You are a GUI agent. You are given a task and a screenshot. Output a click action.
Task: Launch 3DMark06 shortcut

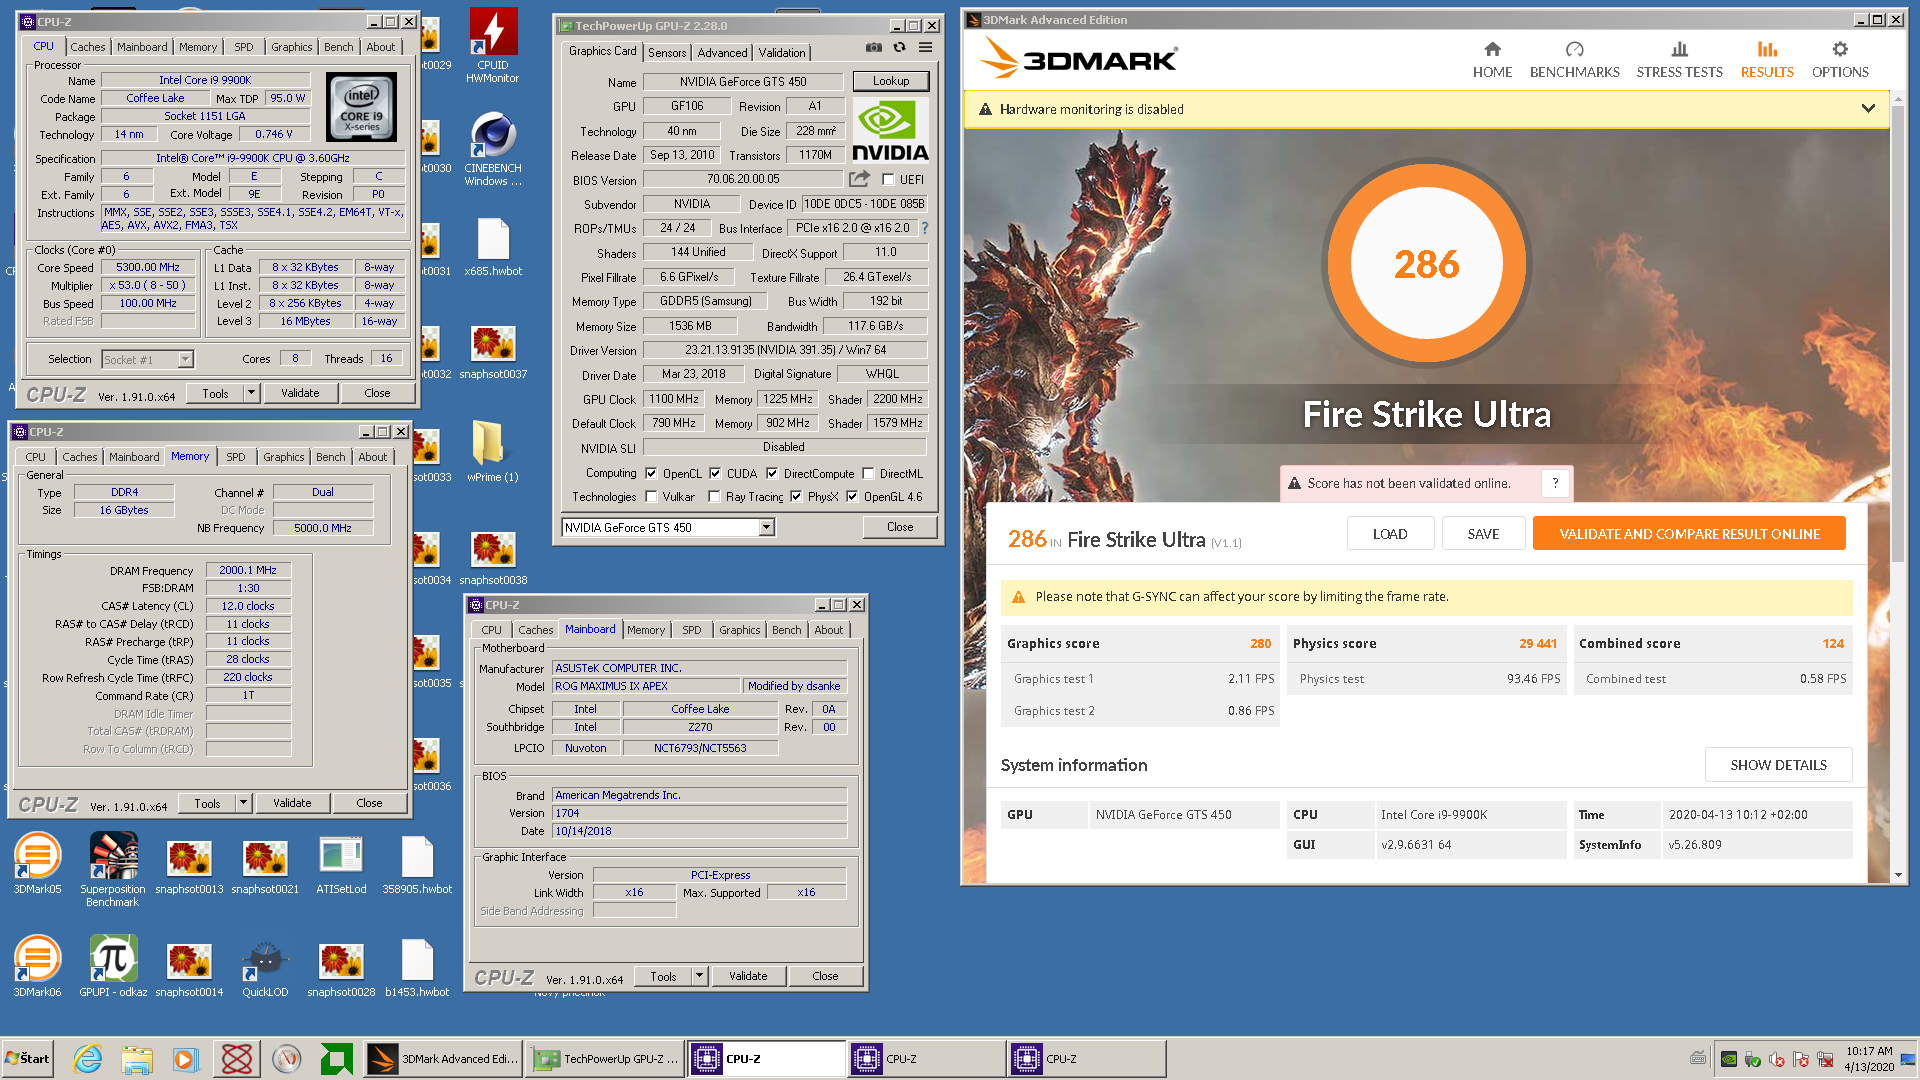pyautogui.click(x=37, y=966)
